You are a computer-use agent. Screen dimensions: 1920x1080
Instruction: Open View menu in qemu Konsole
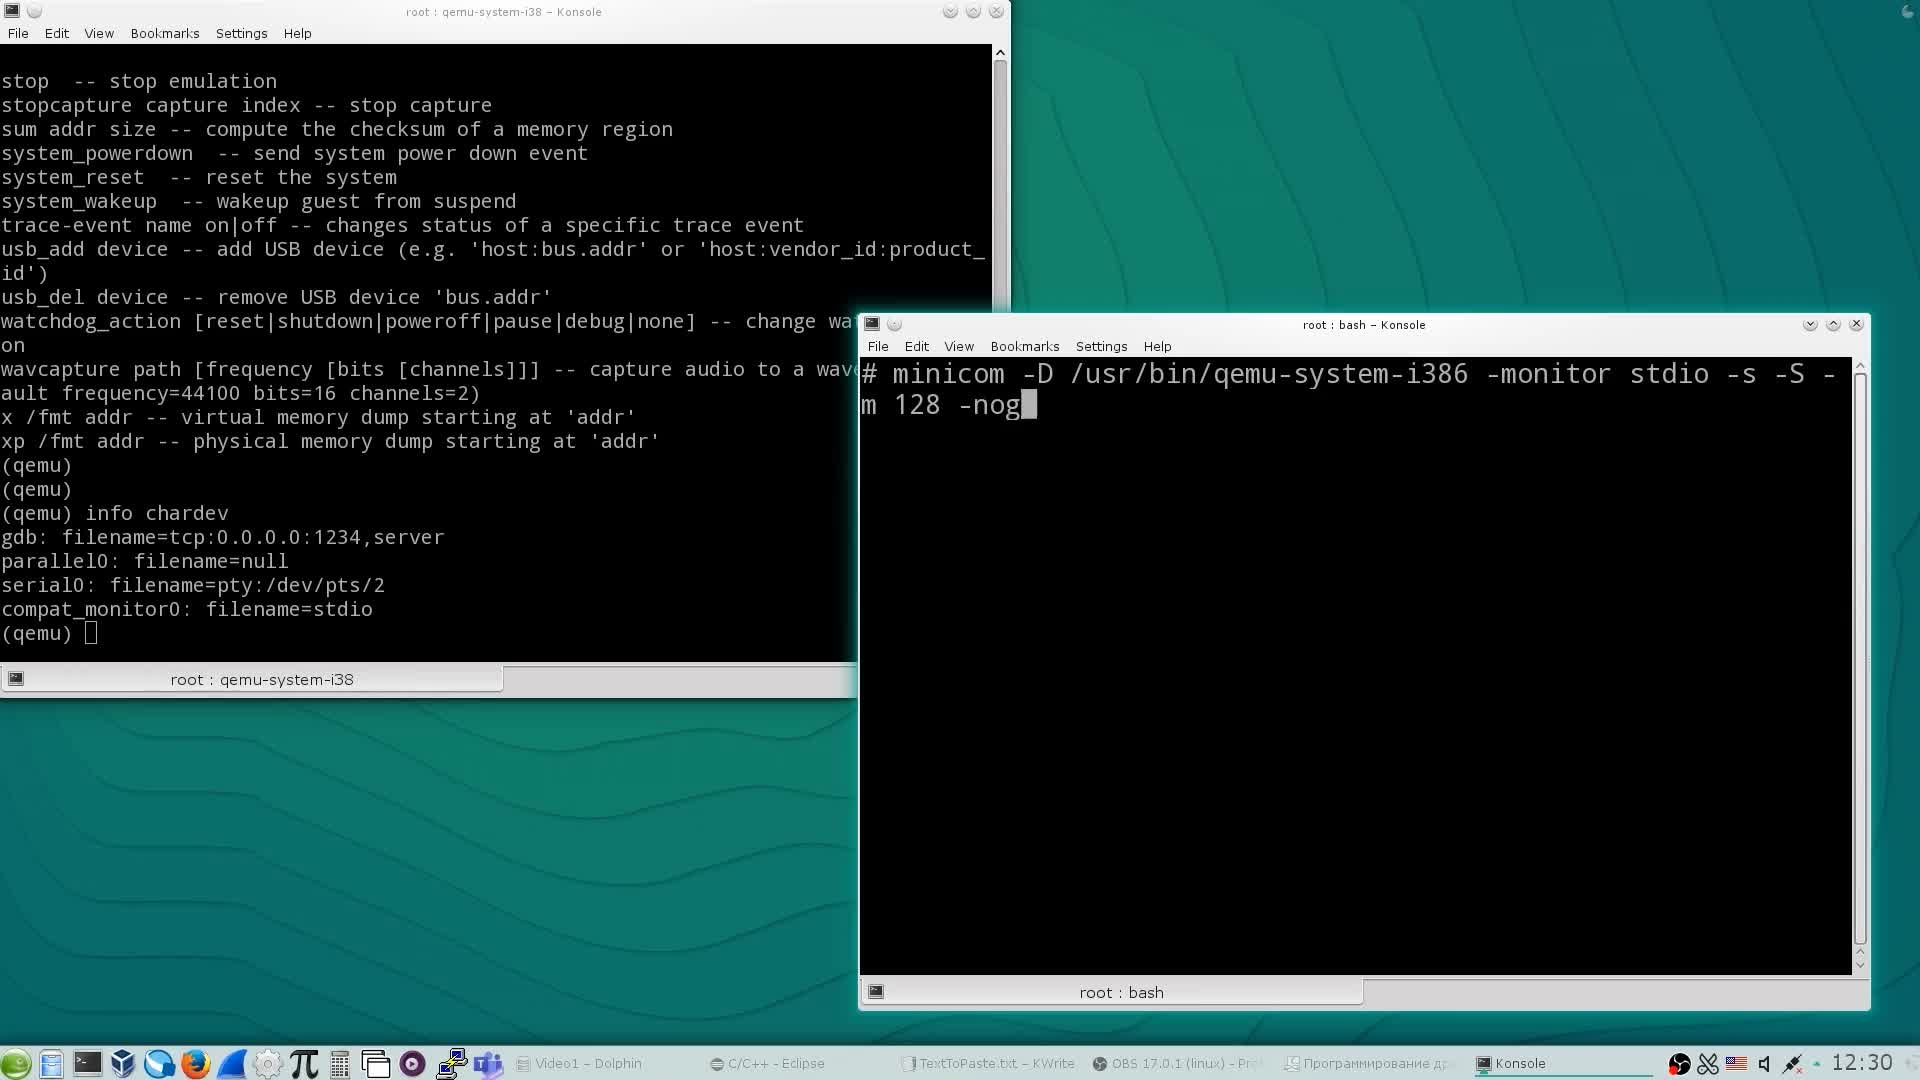[98, 33]
